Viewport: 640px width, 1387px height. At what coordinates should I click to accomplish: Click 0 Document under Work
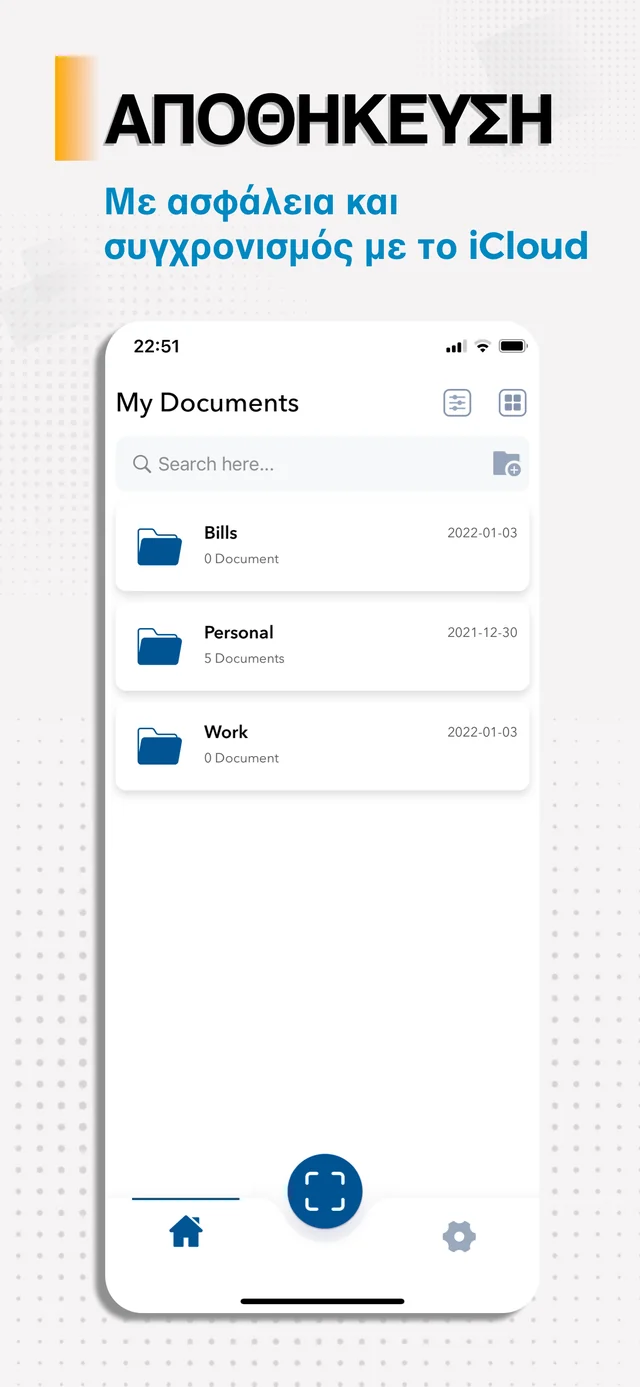(241, 758)
